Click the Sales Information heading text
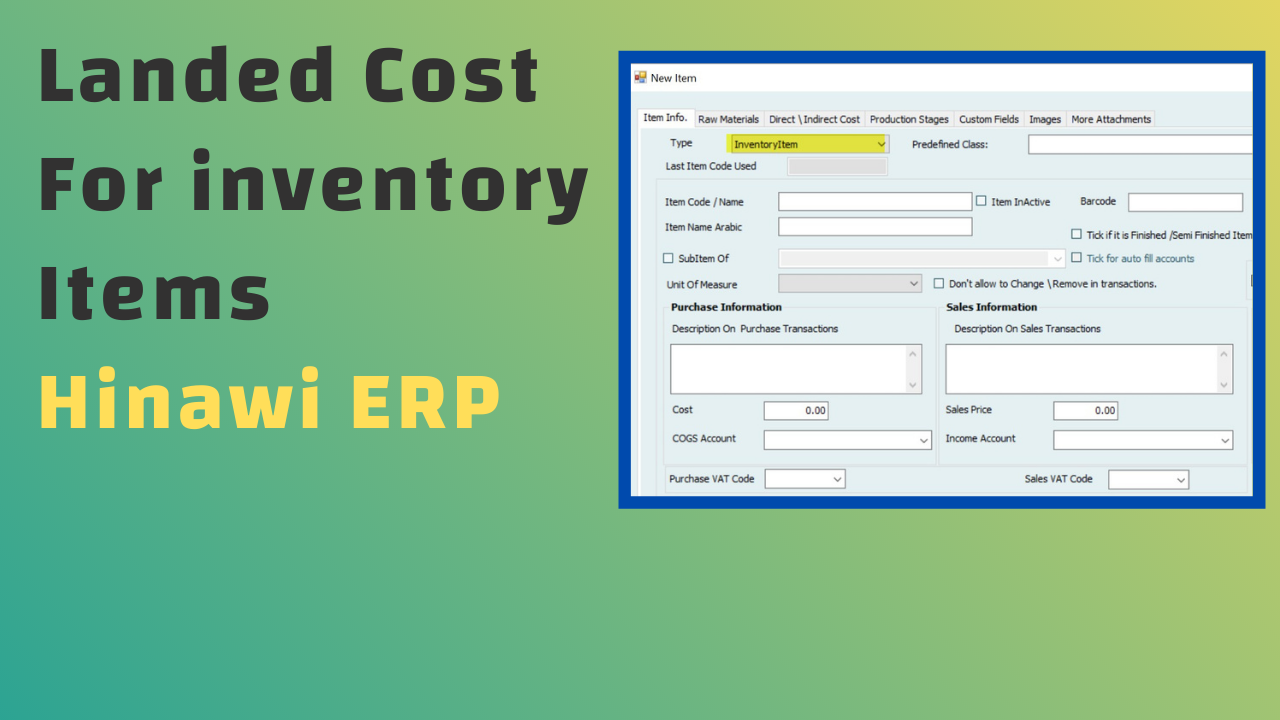1280x720 pixels. (992, 307)
